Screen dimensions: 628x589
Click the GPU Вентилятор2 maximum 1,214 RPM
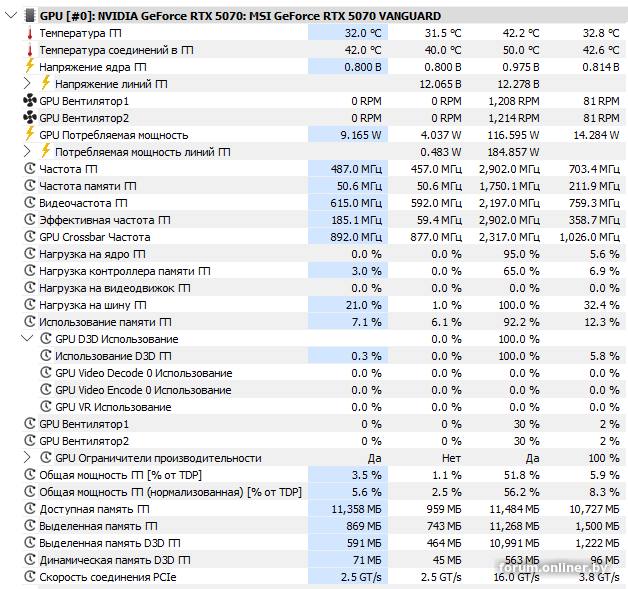[513, 118]
